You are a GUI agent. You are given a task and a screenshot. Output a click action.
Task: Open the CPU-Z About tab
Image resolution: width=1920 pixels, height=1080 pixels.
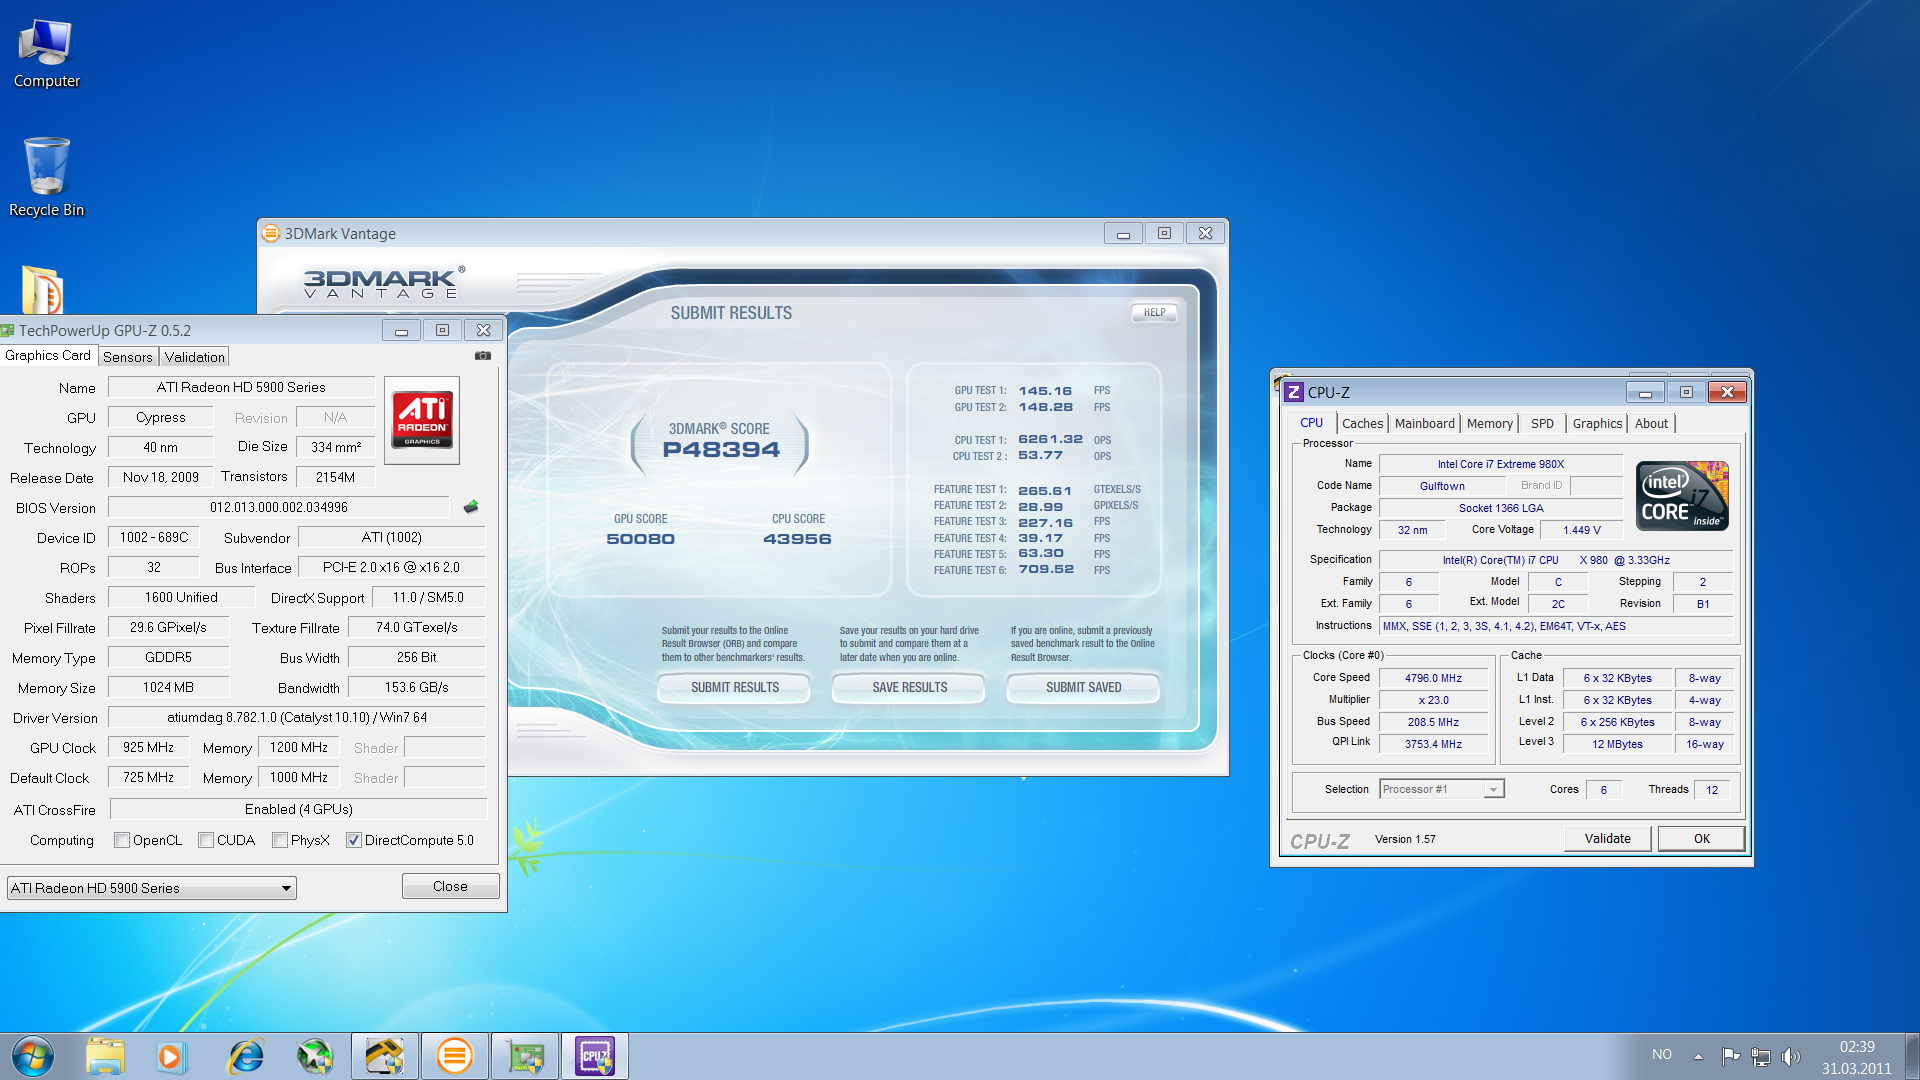click(1652, 423)
